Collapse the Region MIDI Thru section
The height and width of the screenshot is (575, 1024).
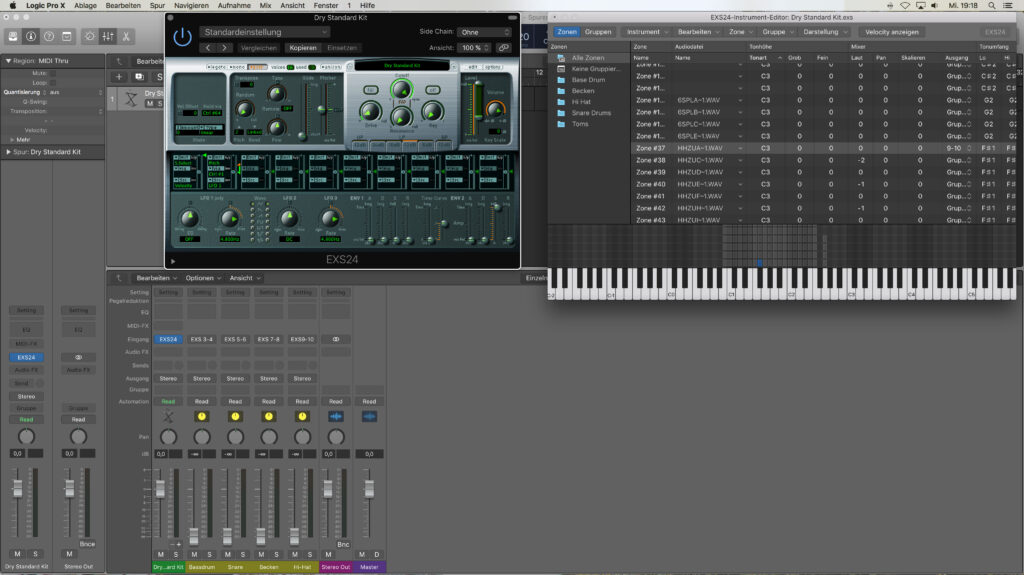[x=8, y=61]
